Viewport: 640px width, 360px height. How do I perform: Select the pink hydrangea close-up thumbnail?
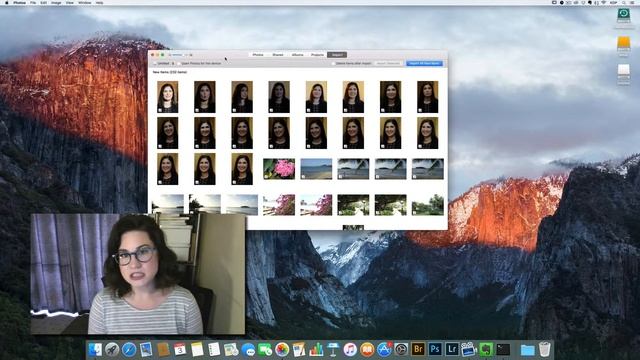pos(279,169)
